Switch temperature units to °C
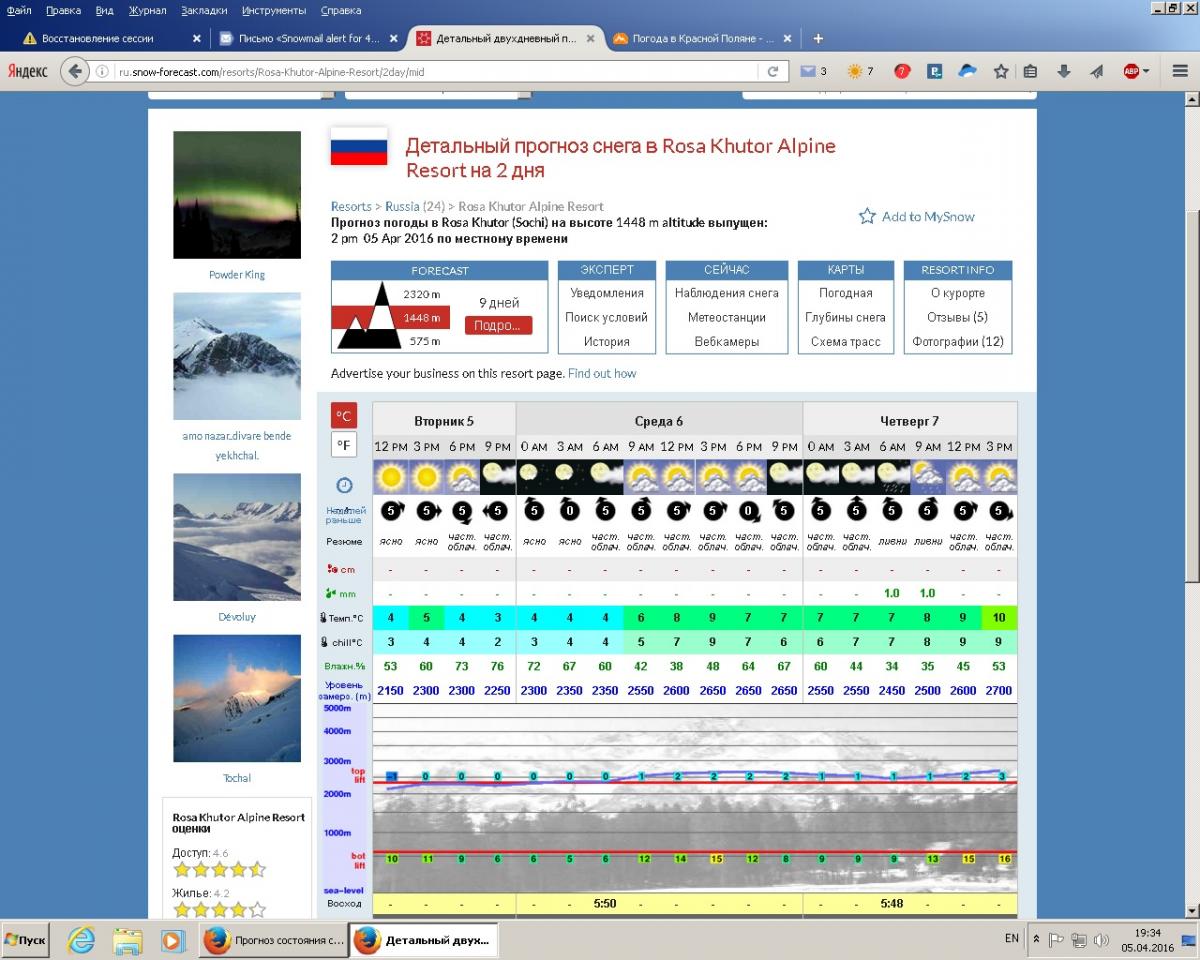 344,415
